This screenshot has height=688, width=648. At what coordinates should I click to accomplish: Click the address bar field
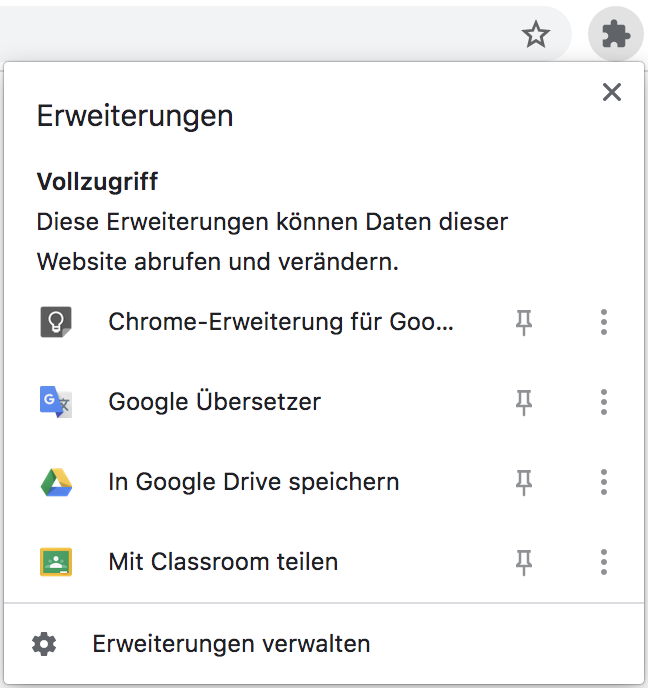[285, 34]
